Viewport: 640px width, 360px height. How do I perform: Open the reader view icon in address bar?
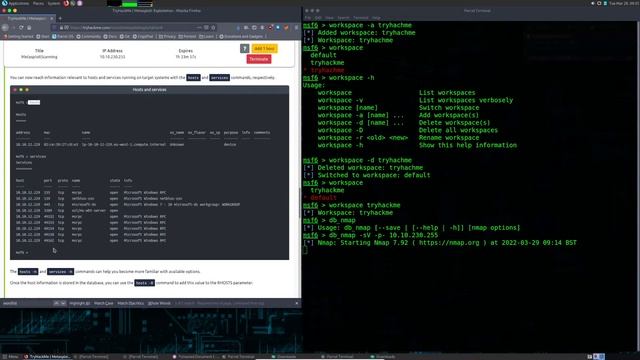pos(206,28)
